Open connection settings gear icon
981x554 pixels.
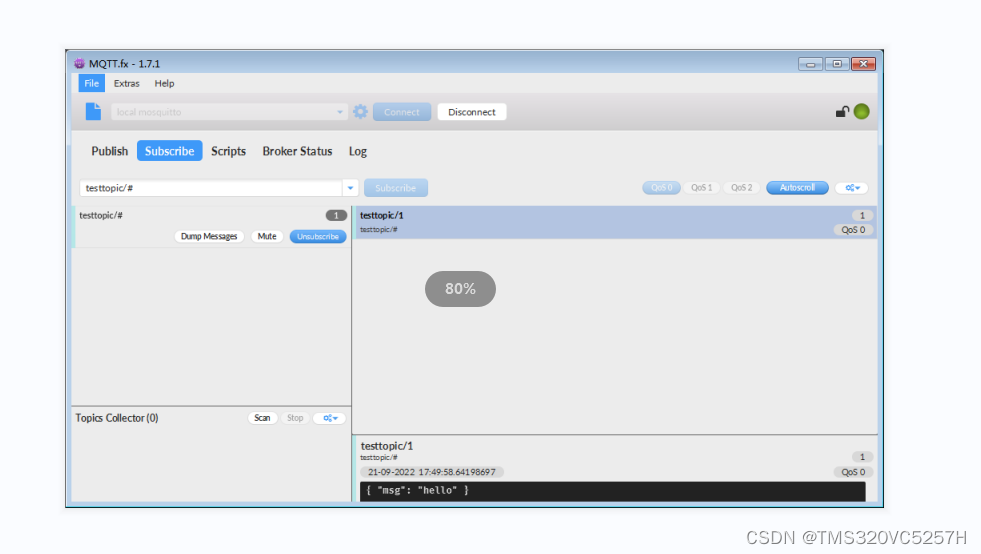360,111
